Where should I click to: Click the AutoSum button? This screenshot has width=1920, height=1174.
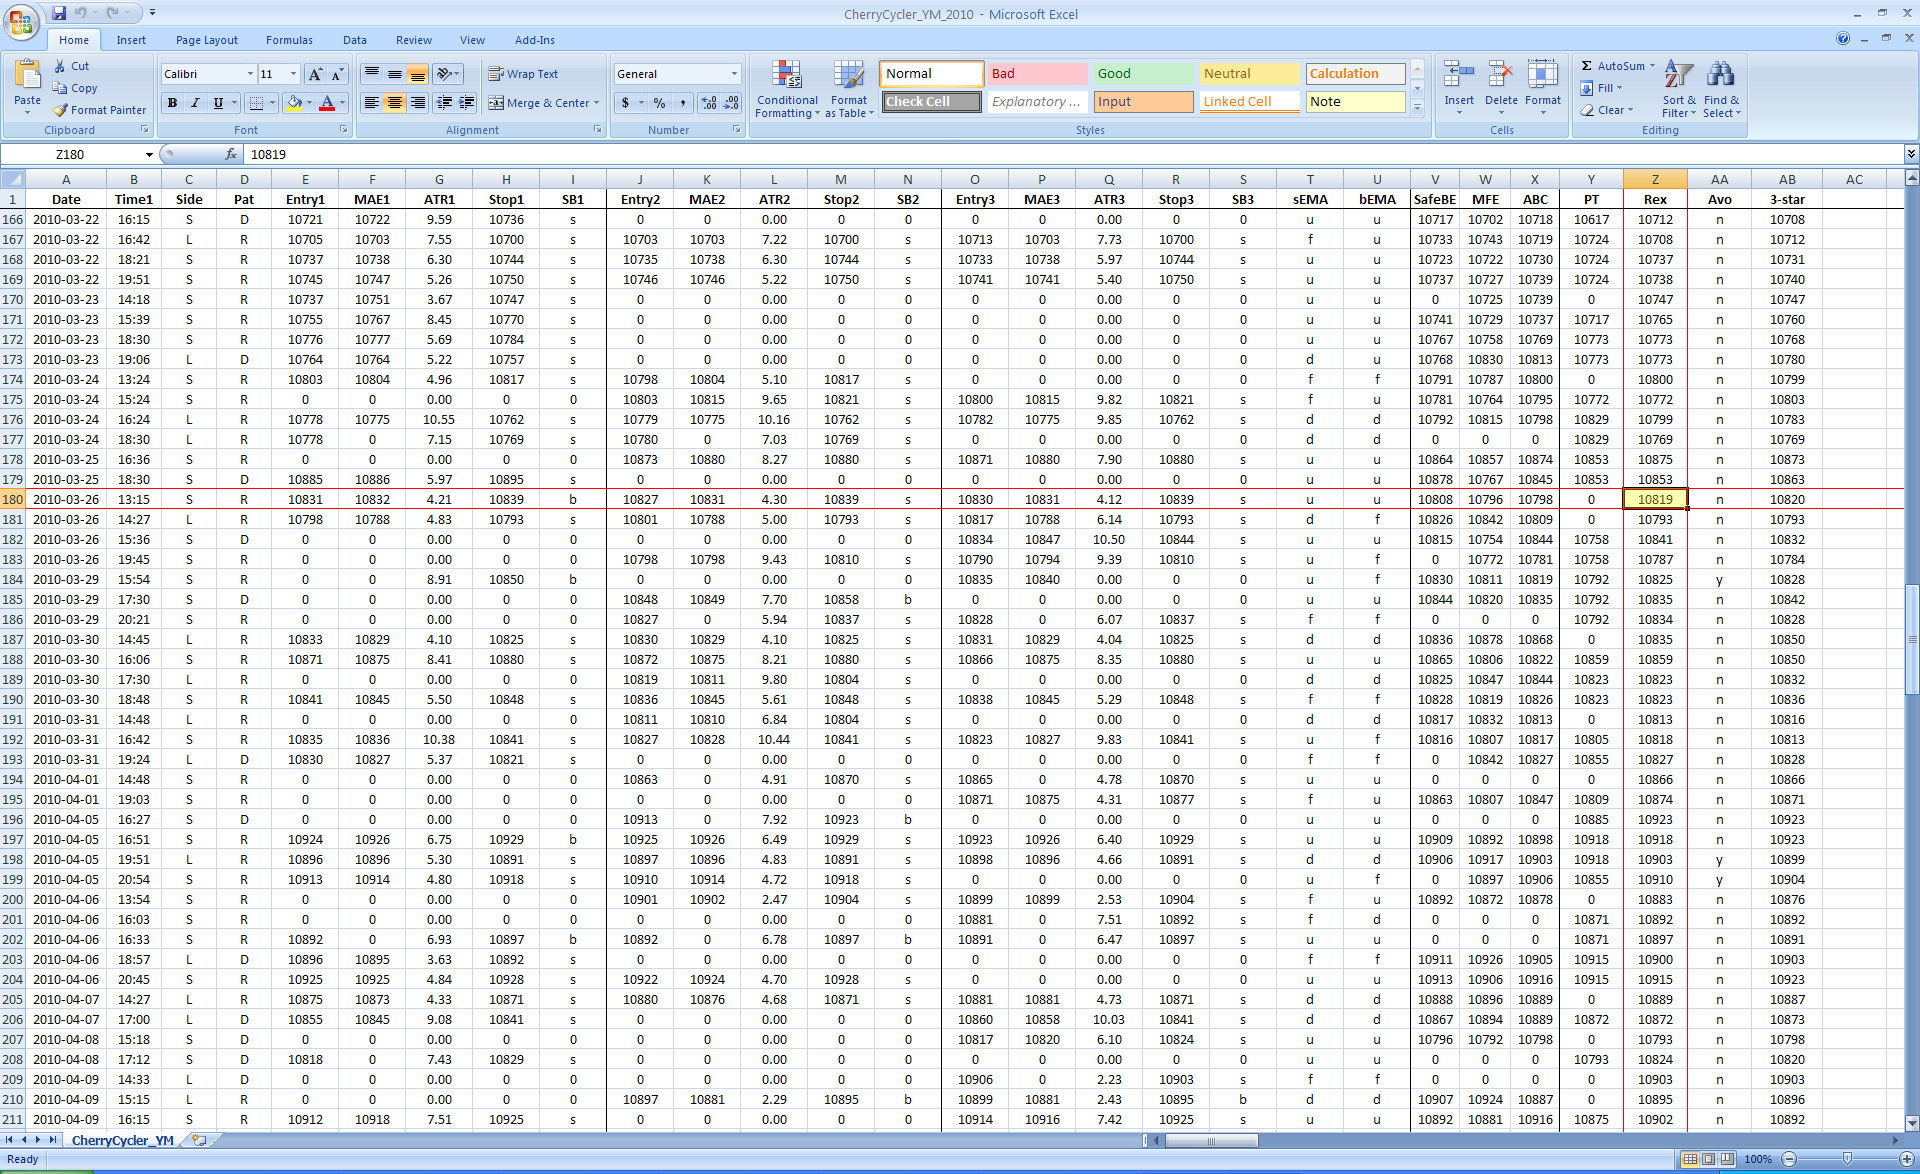(x=1611, y=66)
